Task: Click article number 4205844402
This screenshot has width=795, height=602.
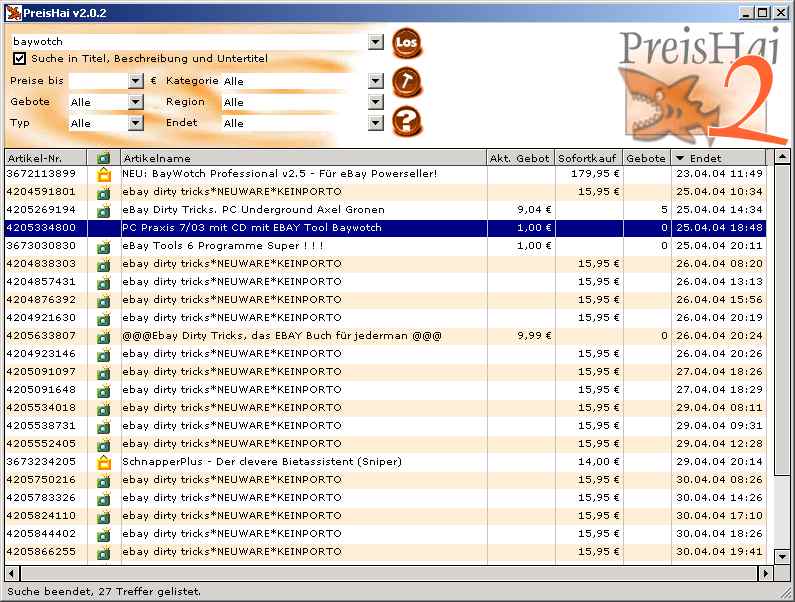Action: pos(41,534)
